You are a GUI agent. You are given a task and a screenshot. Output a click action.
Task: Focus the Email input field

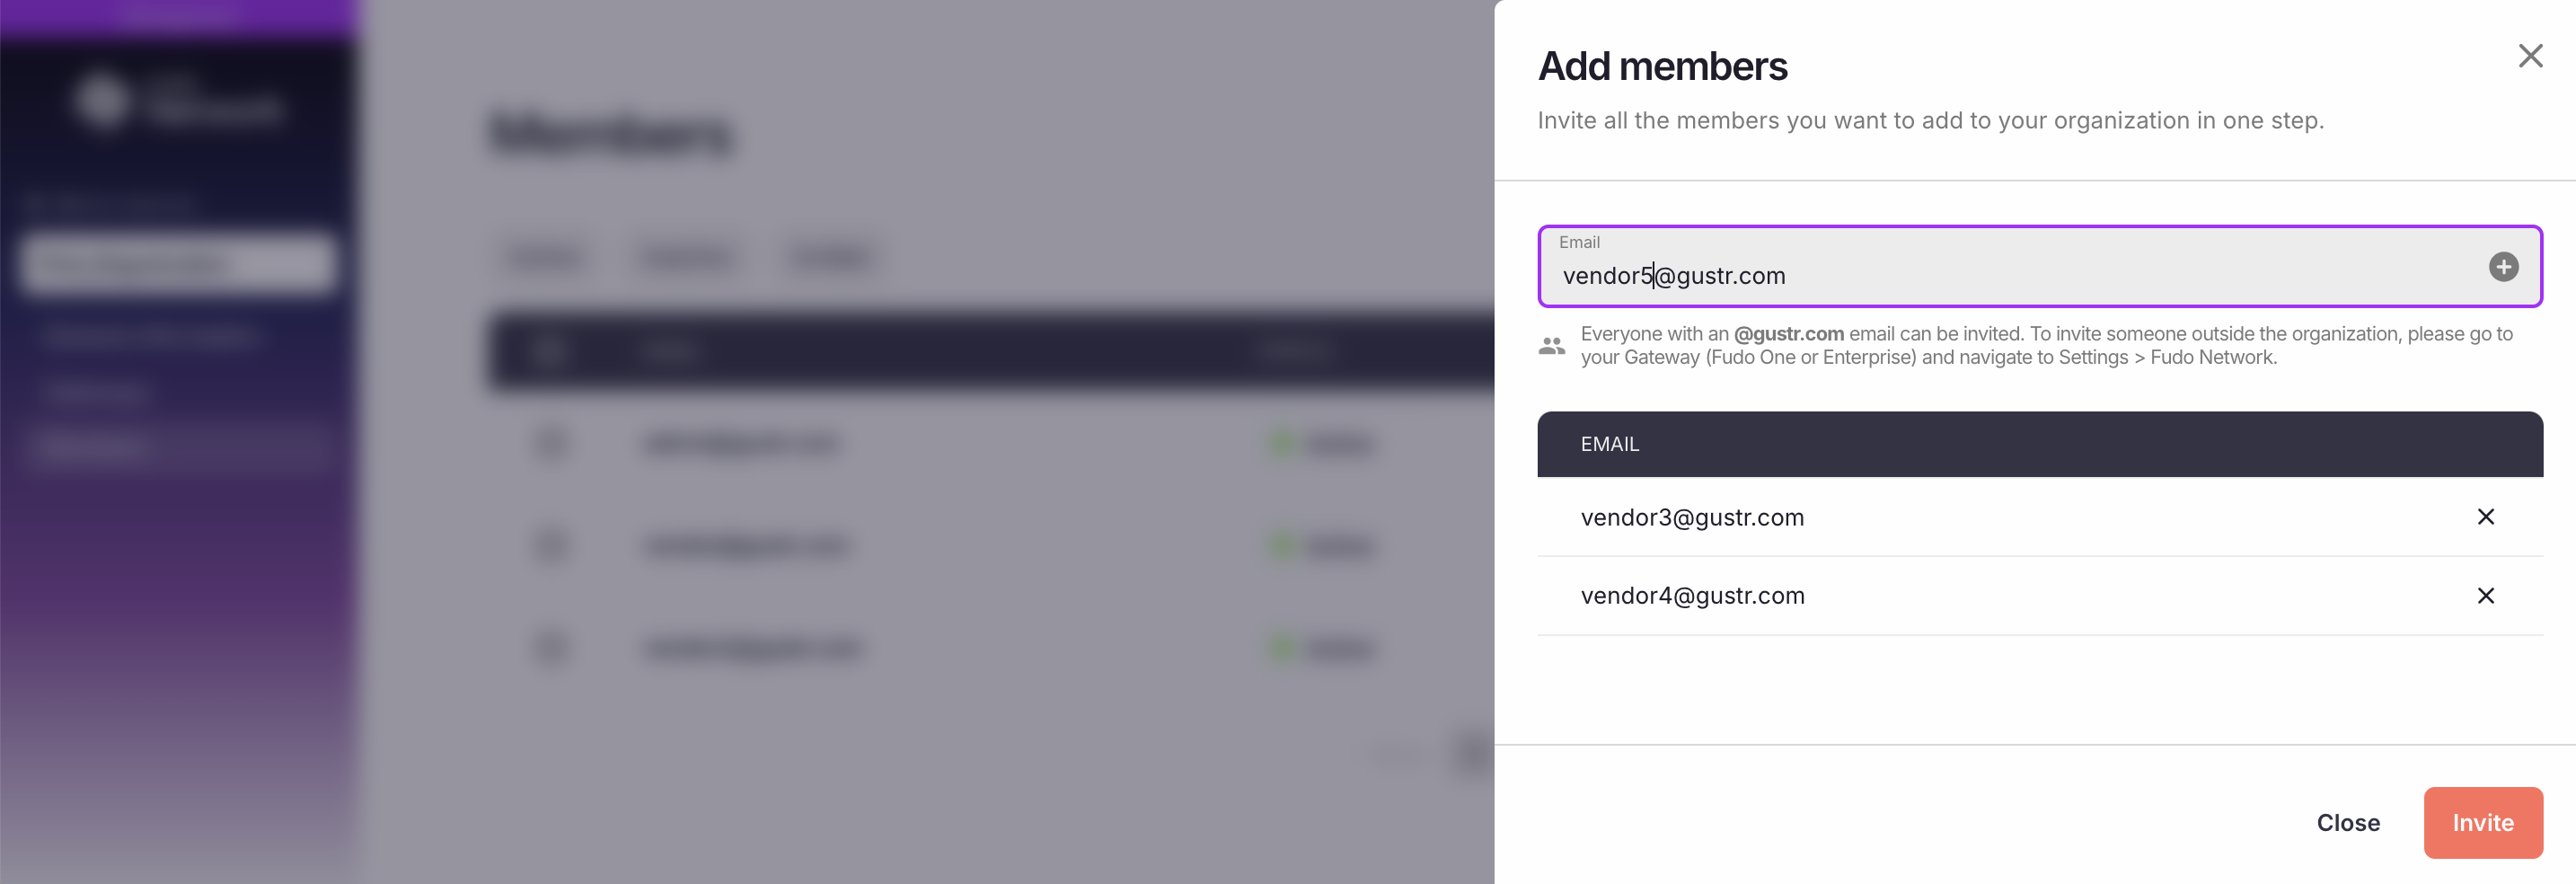[x=2039, y=266]
